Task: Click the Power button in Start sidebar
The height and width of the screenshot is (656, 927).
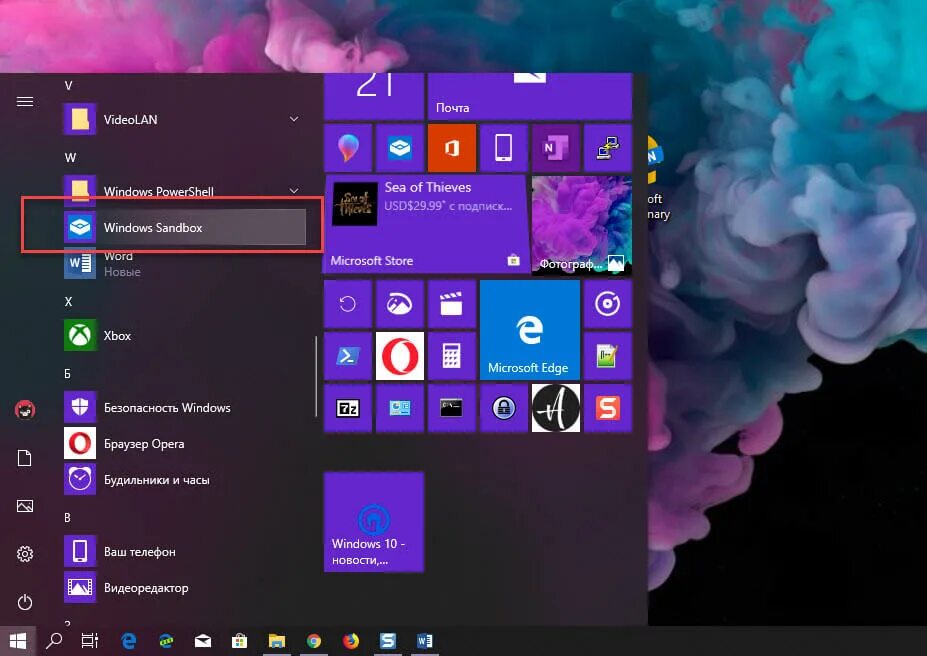Action: (25, 602)
